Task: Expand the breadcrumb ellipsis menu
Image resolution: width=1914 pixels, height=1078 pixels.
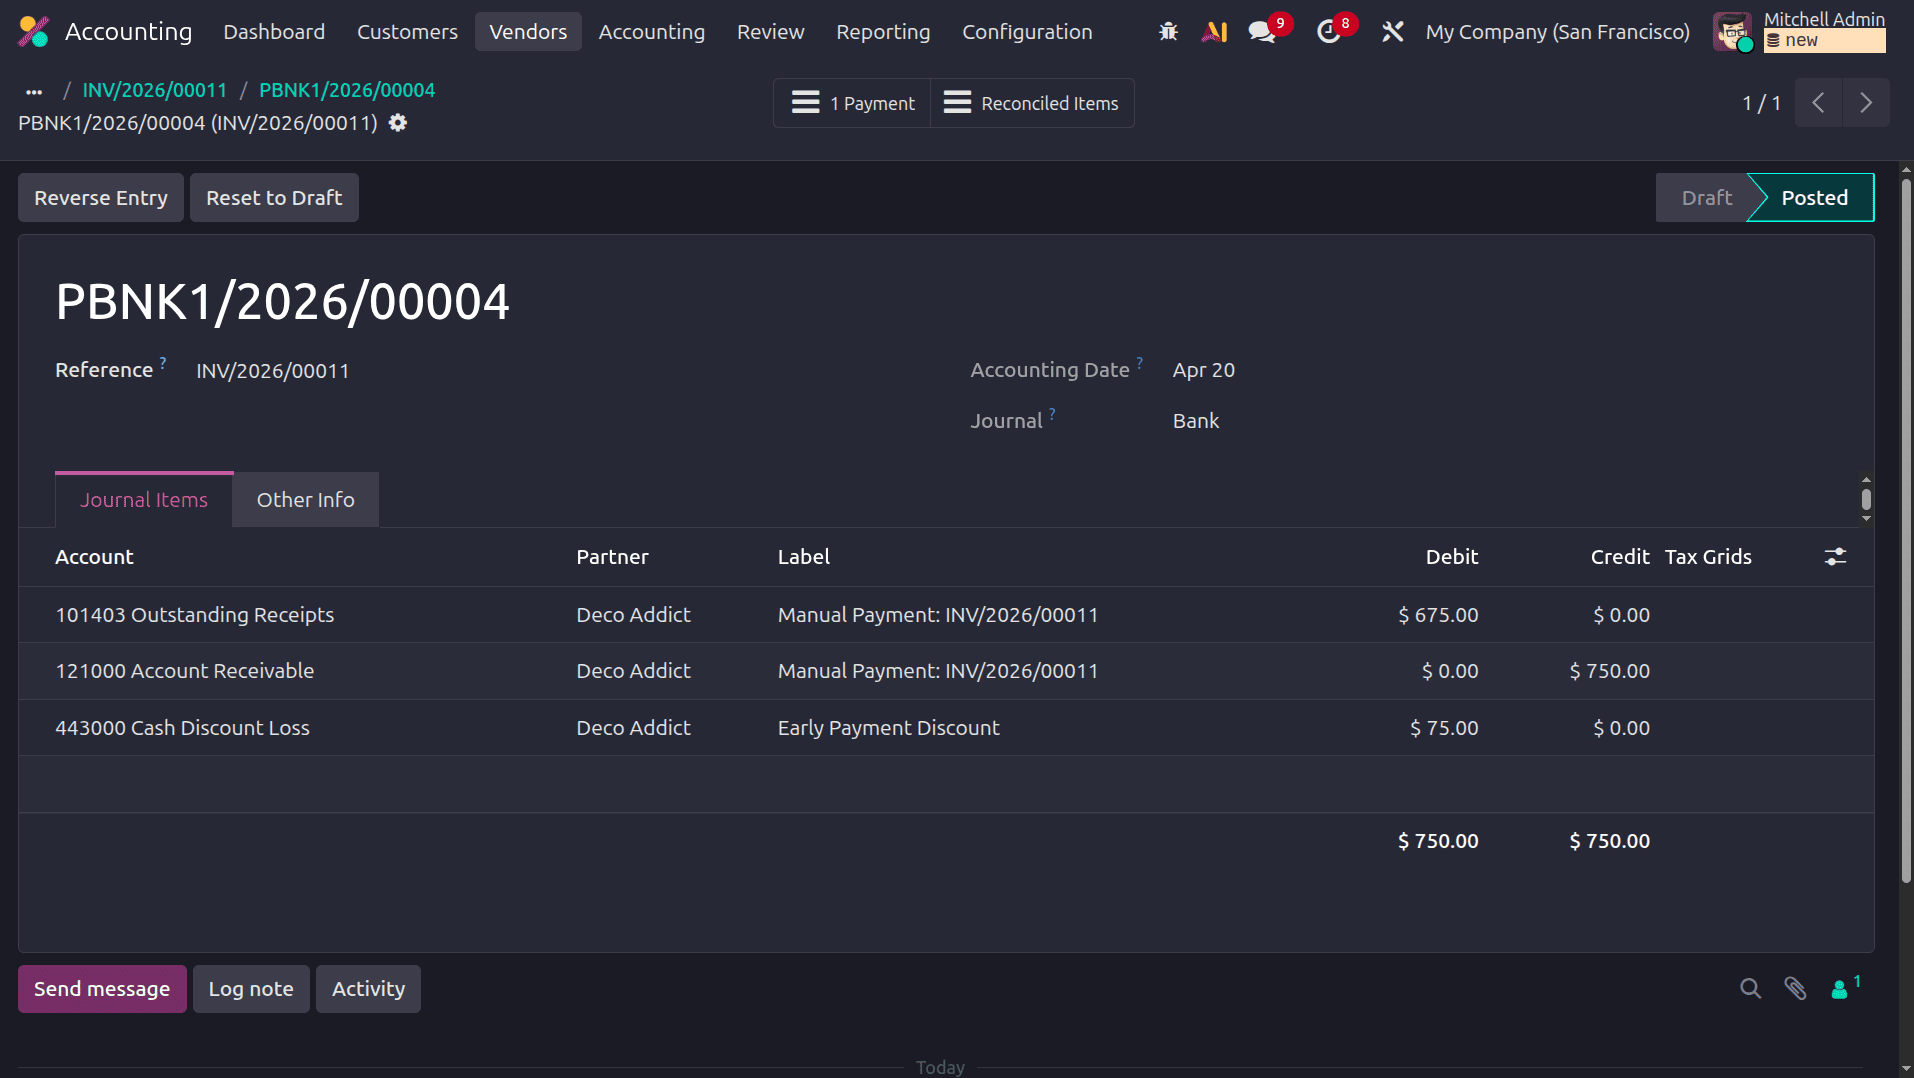Action: pyautogui.click(x=33, y=91)
